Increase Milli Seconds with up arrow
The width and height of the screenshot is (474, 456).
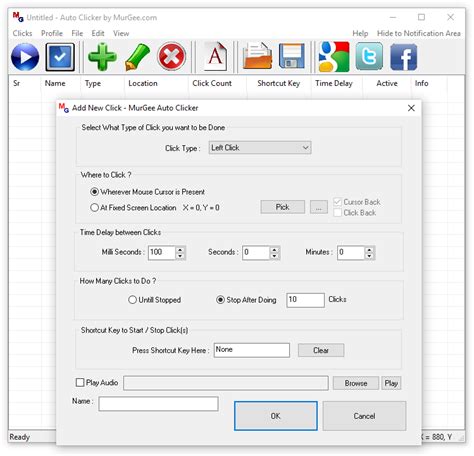[x=180, y=249]
